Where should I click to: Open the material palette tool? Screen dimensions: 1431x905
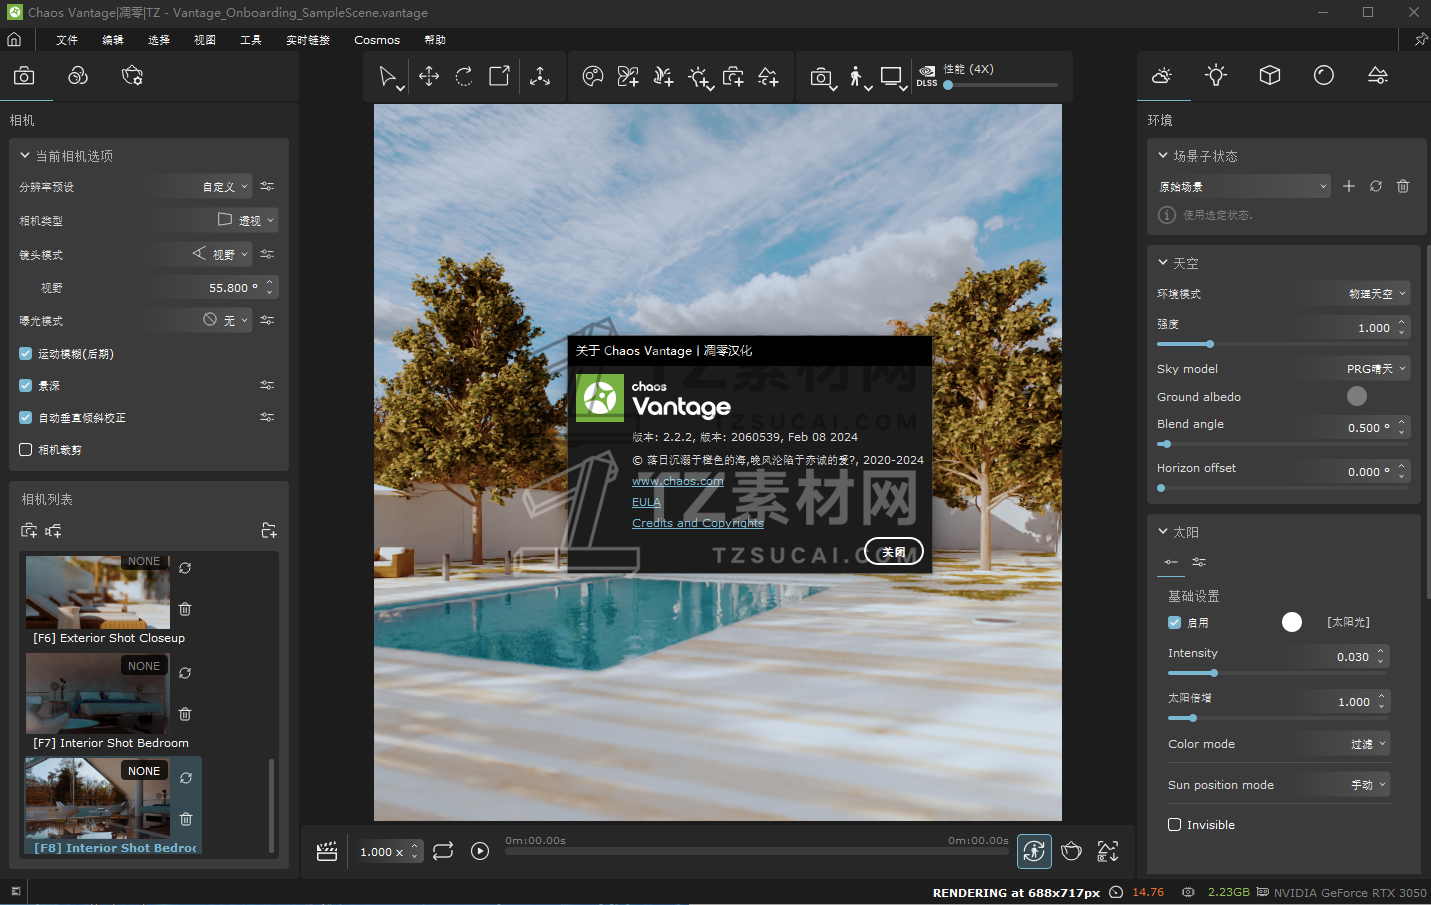593,76
